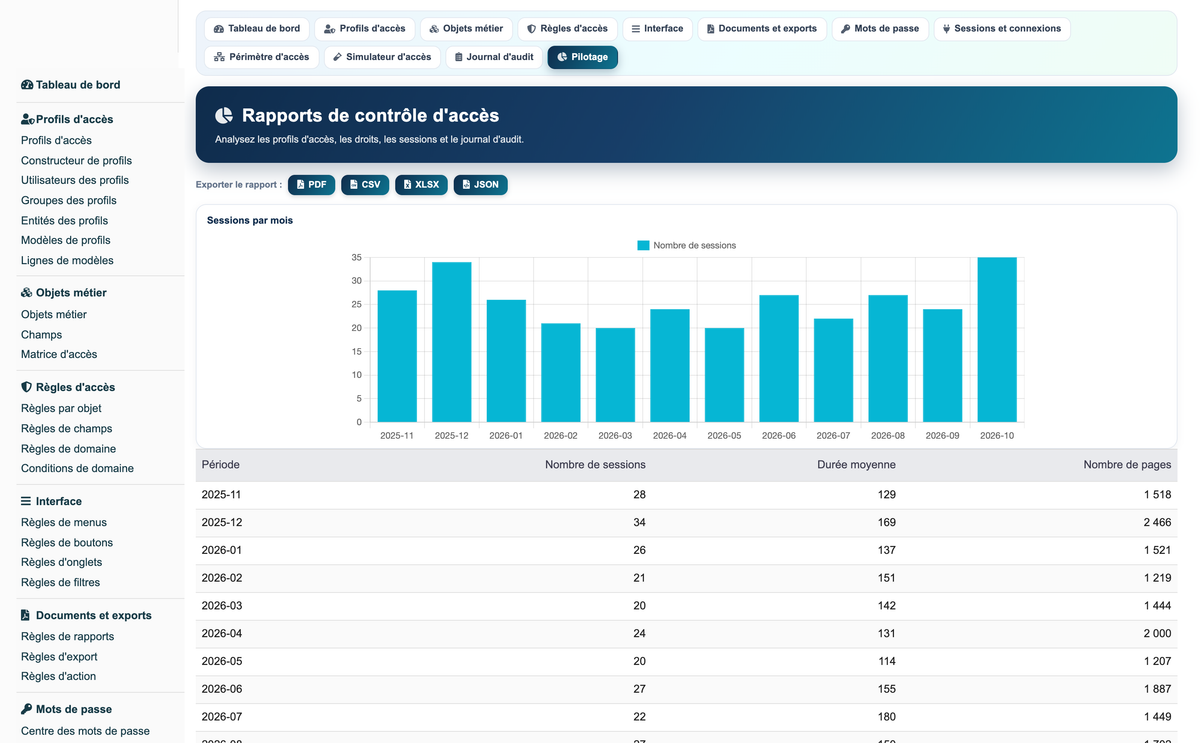
Task: Toggle the Nombre de sessions legend color swatch
Action: 643,245
